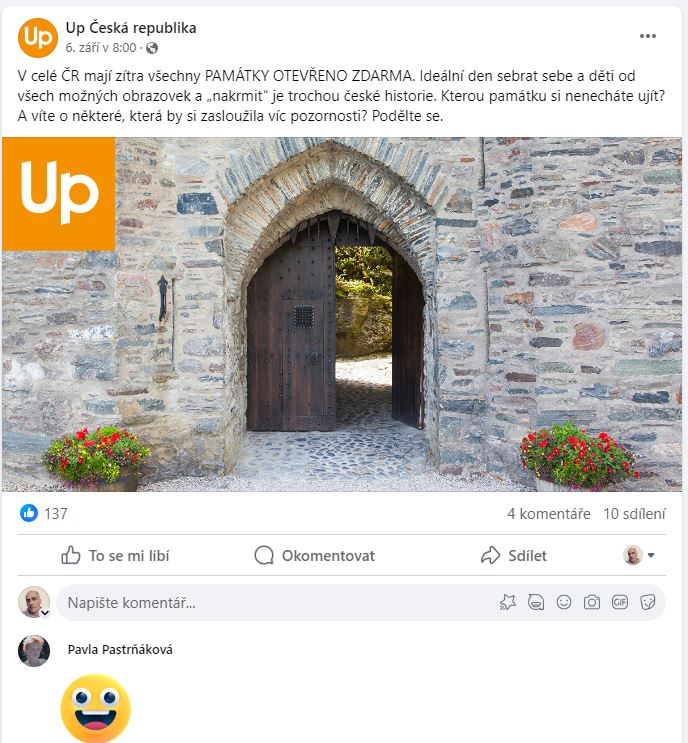
Task: Open profile switcher on comment avatar
Action: [x=45, y=613]
